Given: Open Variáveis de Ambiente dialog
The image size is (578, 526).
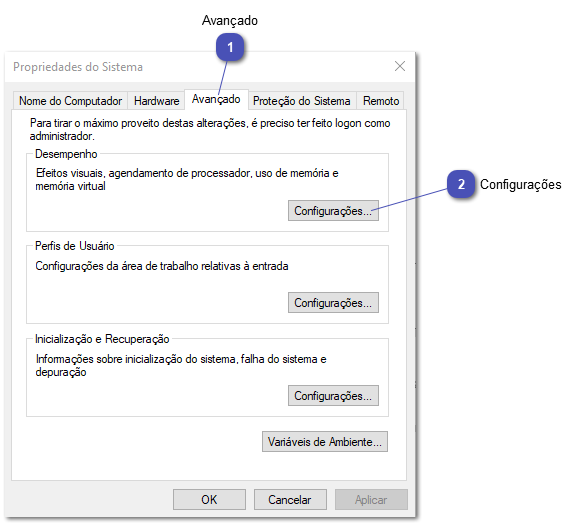Looking at the screenshot, I should 325,442.
